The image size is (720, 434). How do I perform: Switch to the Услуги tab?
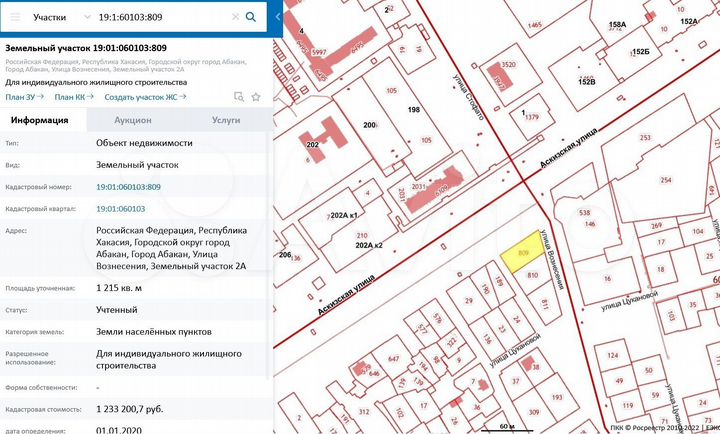226,120
